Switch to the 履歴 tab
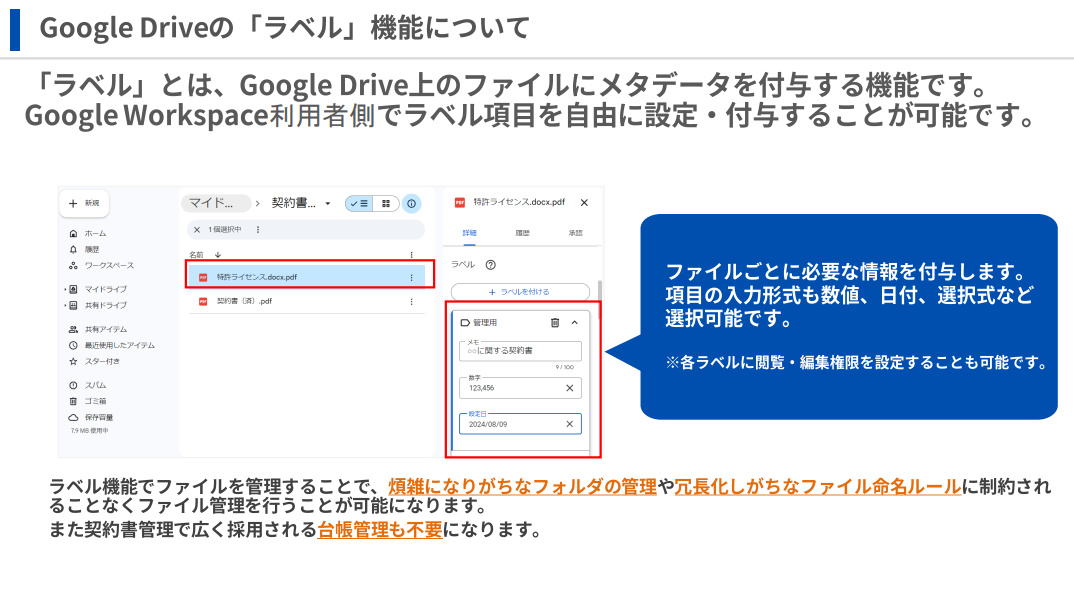Image resolution: width=1074 pixels, height=604 pixels. (x=522, y=233)
